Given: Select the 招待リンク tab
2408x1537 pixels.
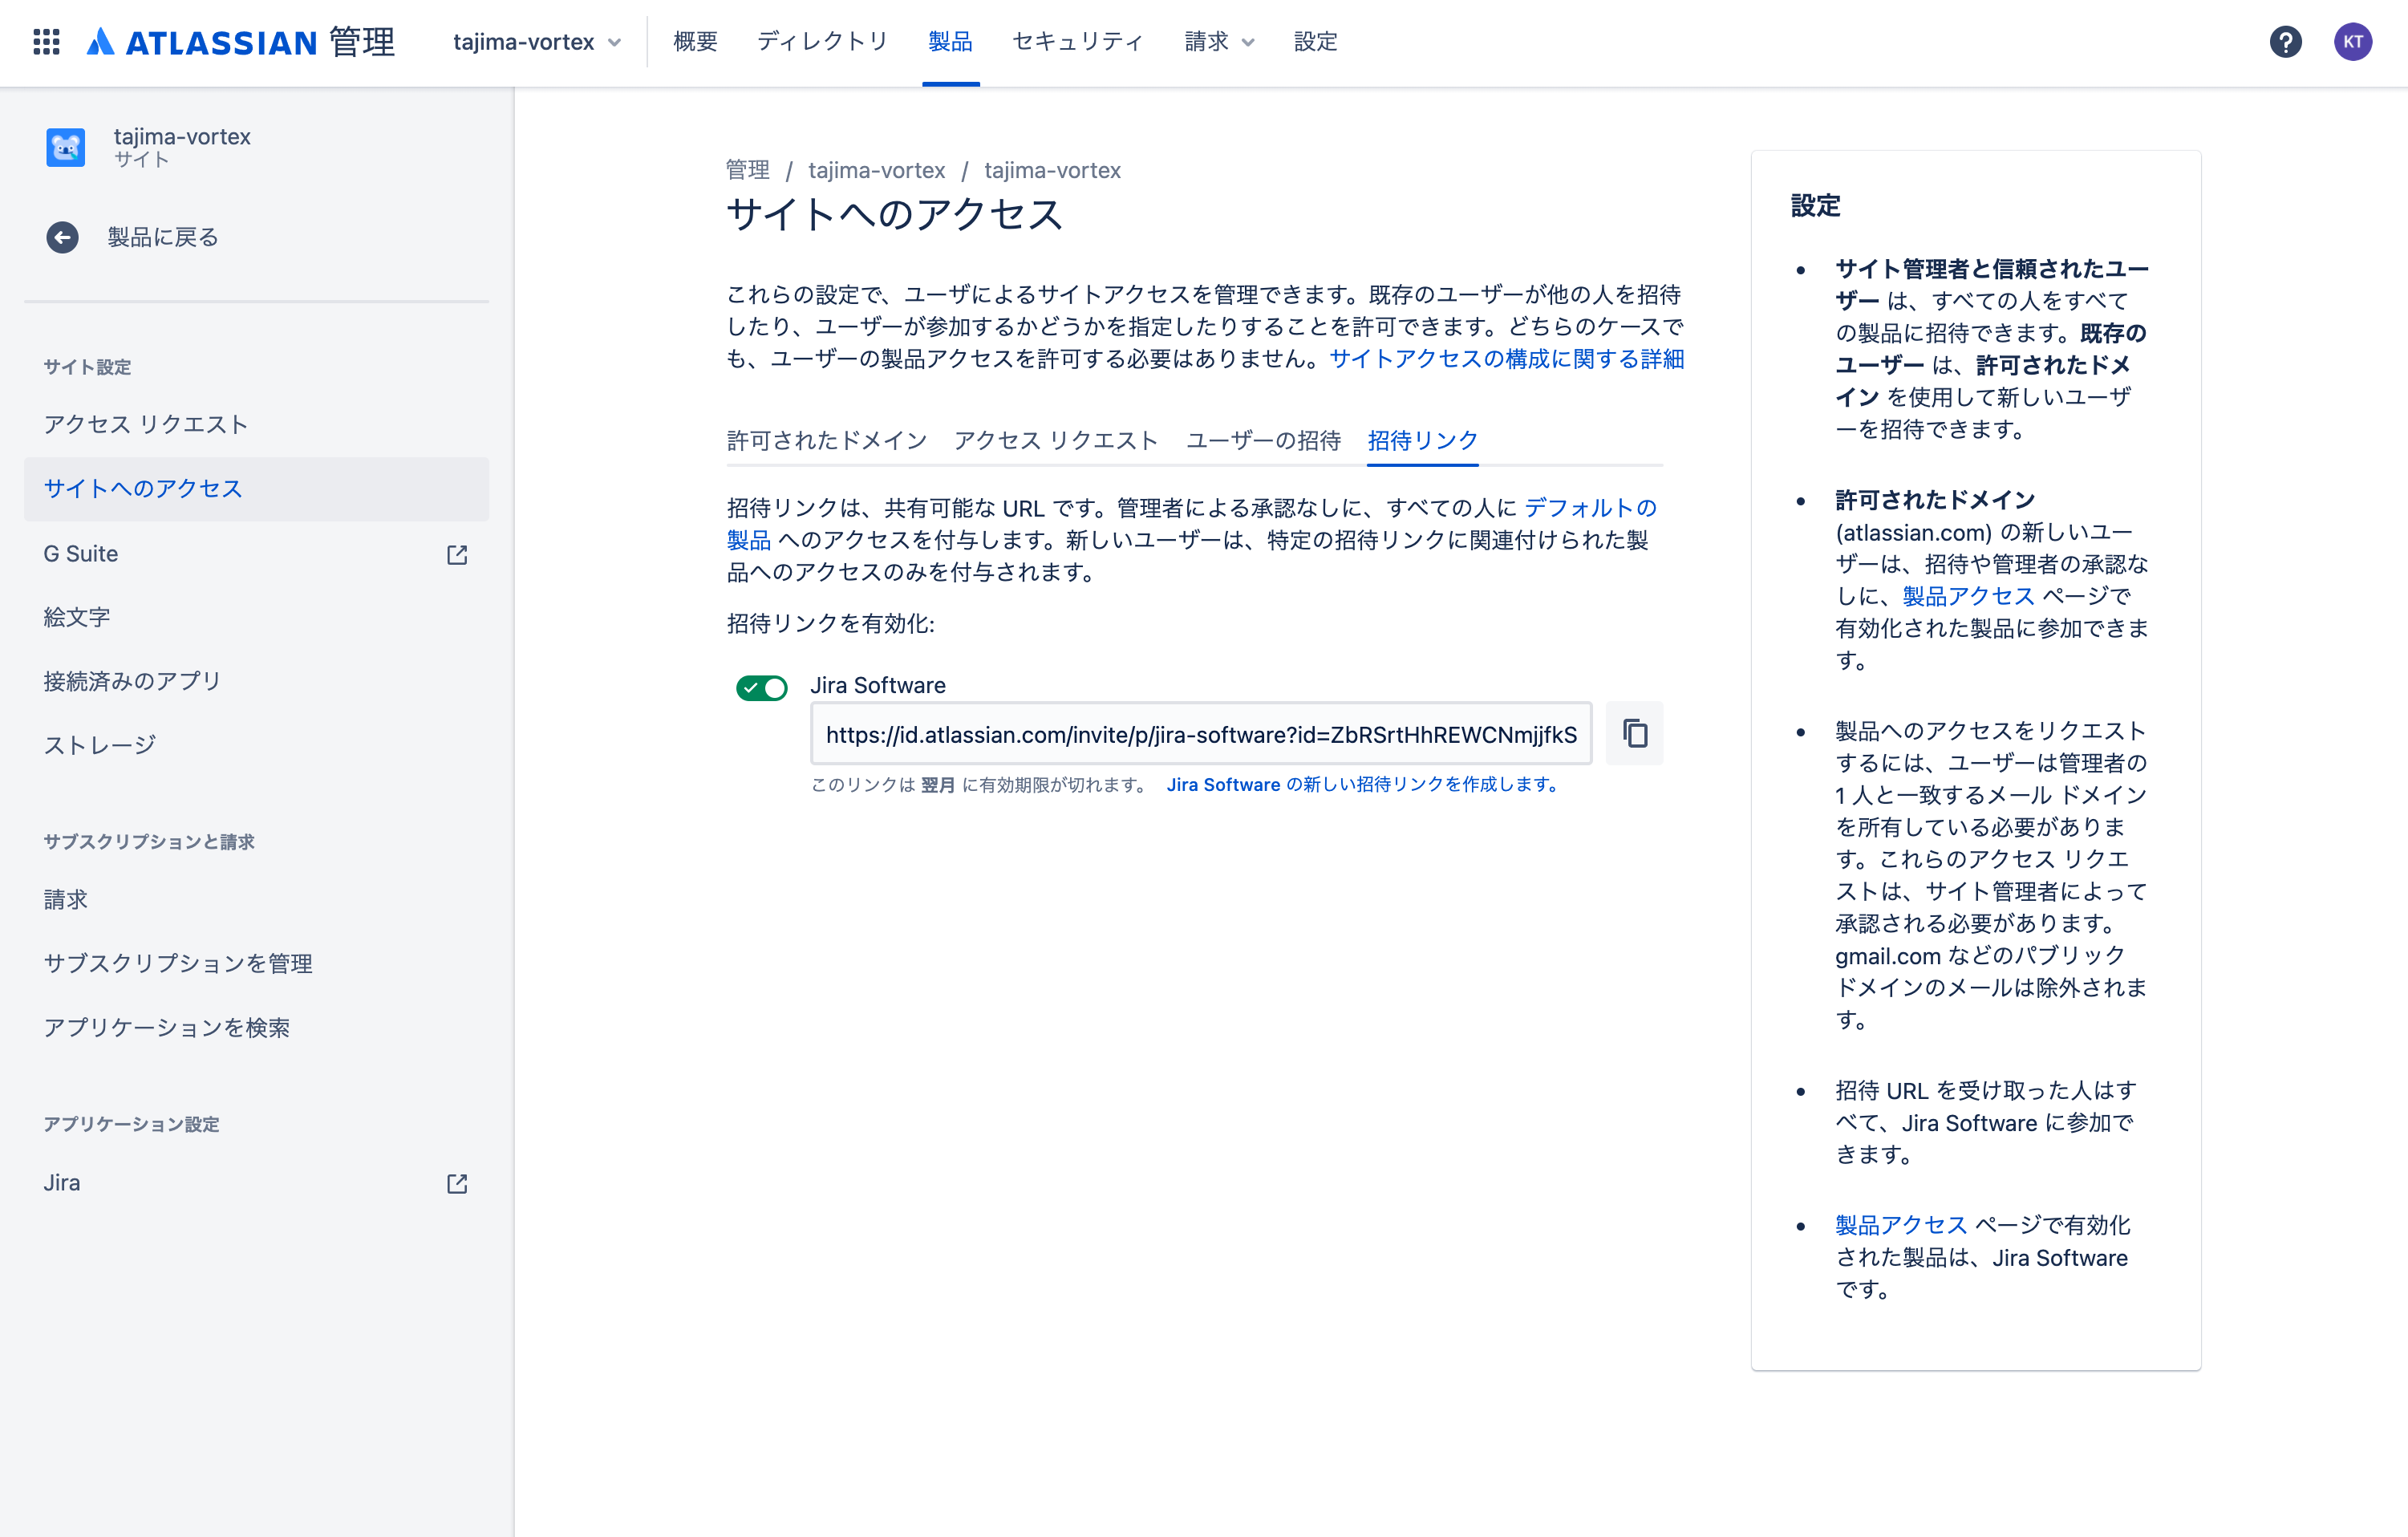Looking at the screenshot, I should click(x=1422, y=440).
